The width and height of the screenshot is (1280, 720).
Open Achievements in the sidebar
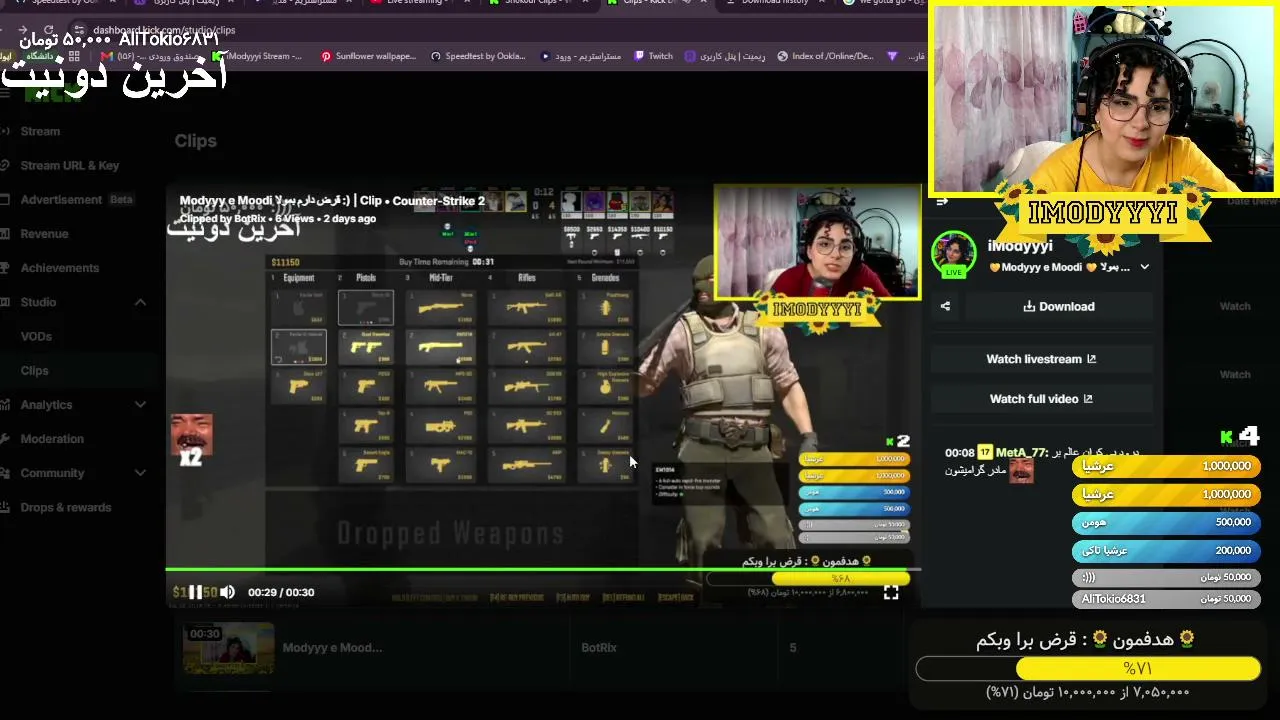pos(59,267)
